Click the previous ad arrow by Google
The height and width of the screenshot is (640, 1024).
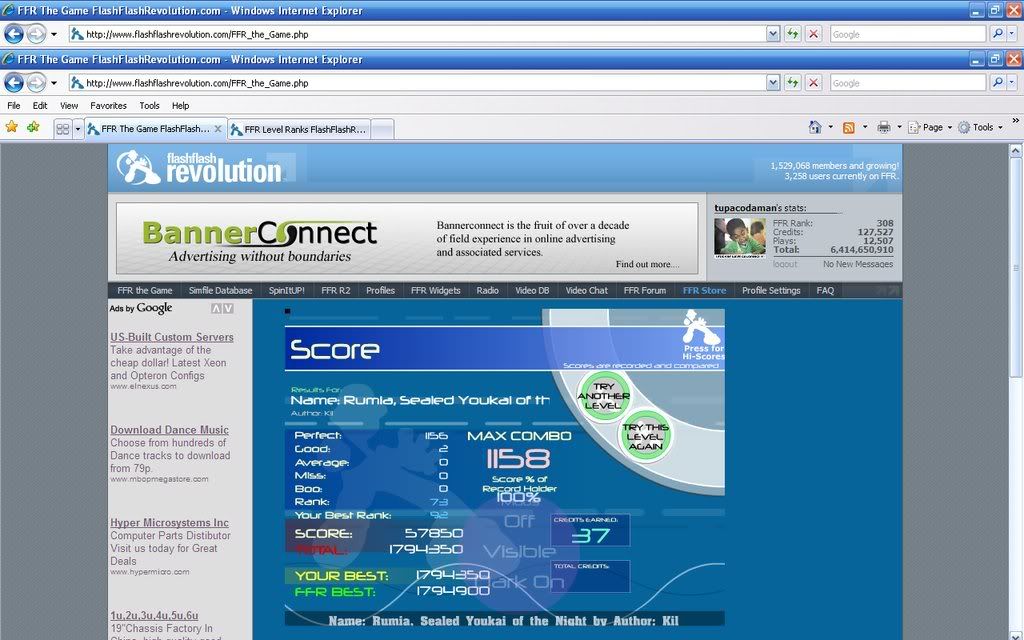coord(214,308)
